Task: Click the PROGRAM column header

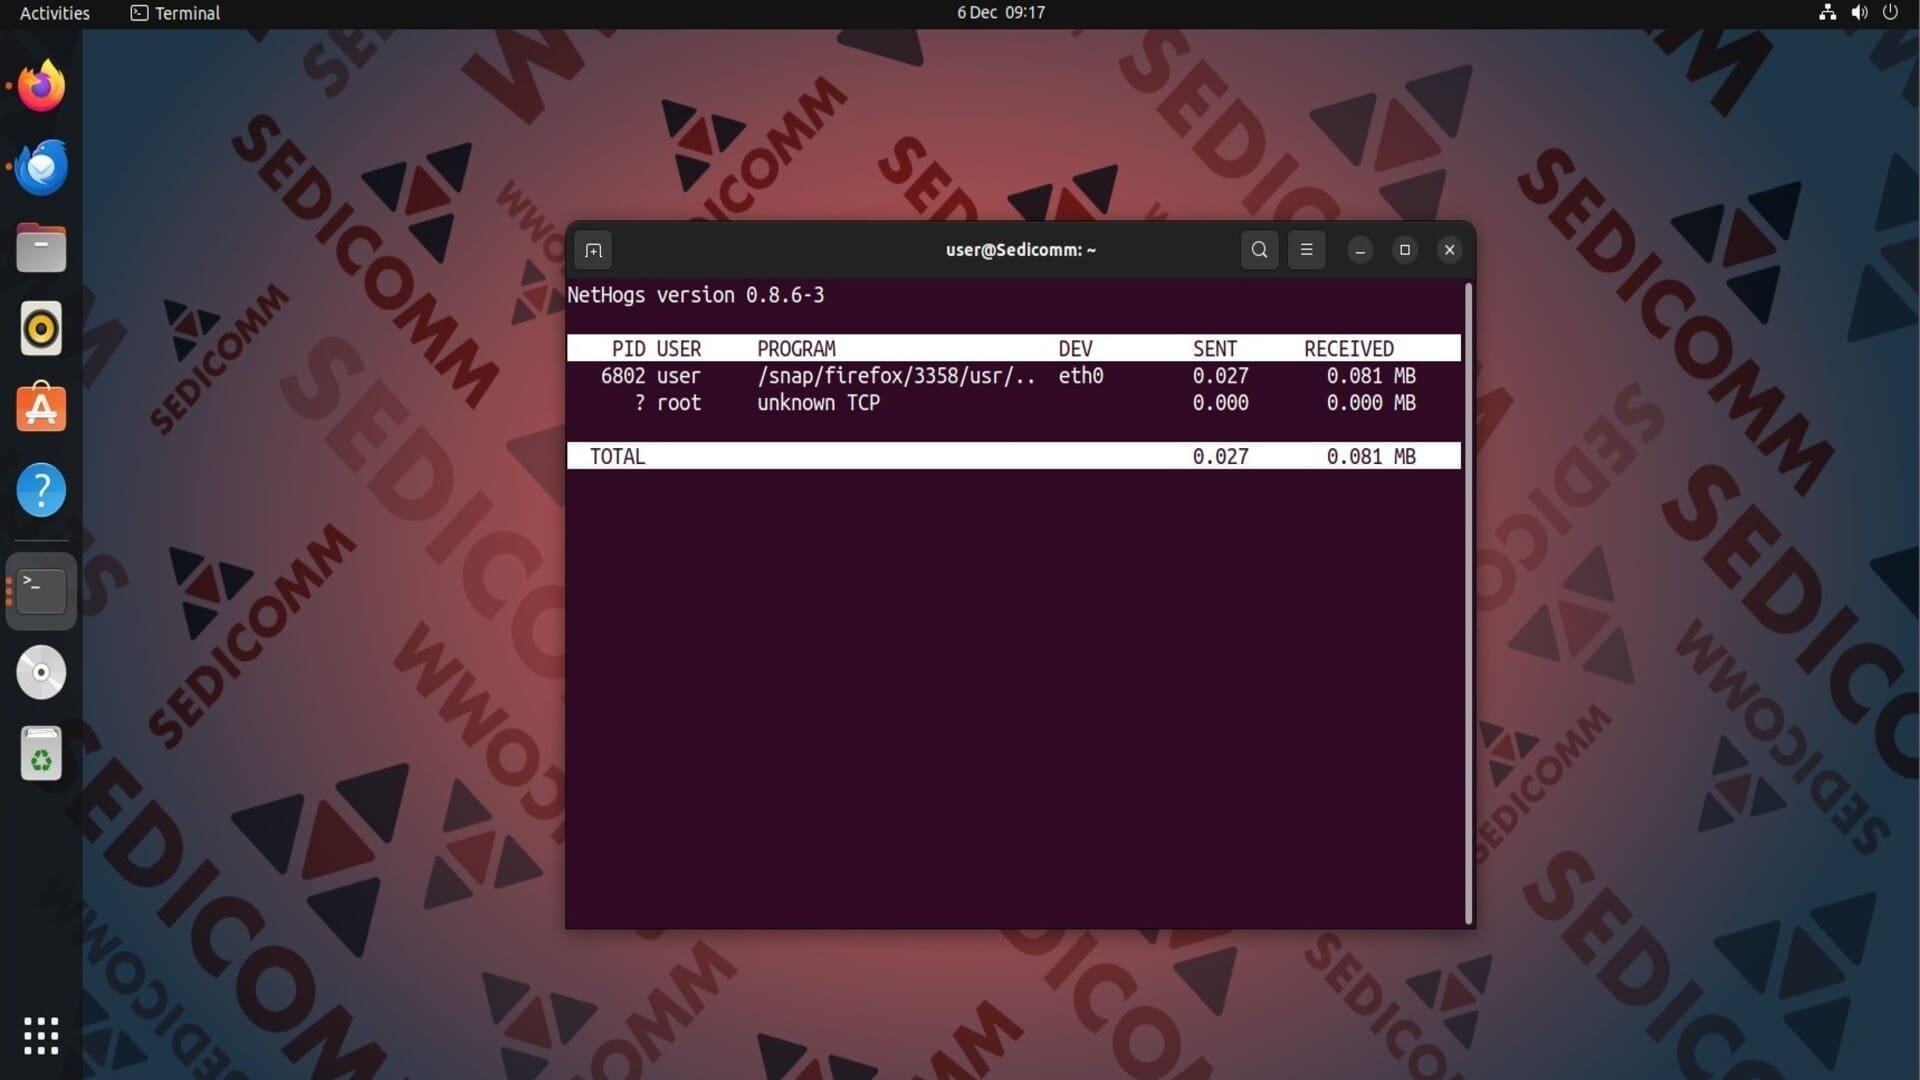Action: tap(796, 349)
